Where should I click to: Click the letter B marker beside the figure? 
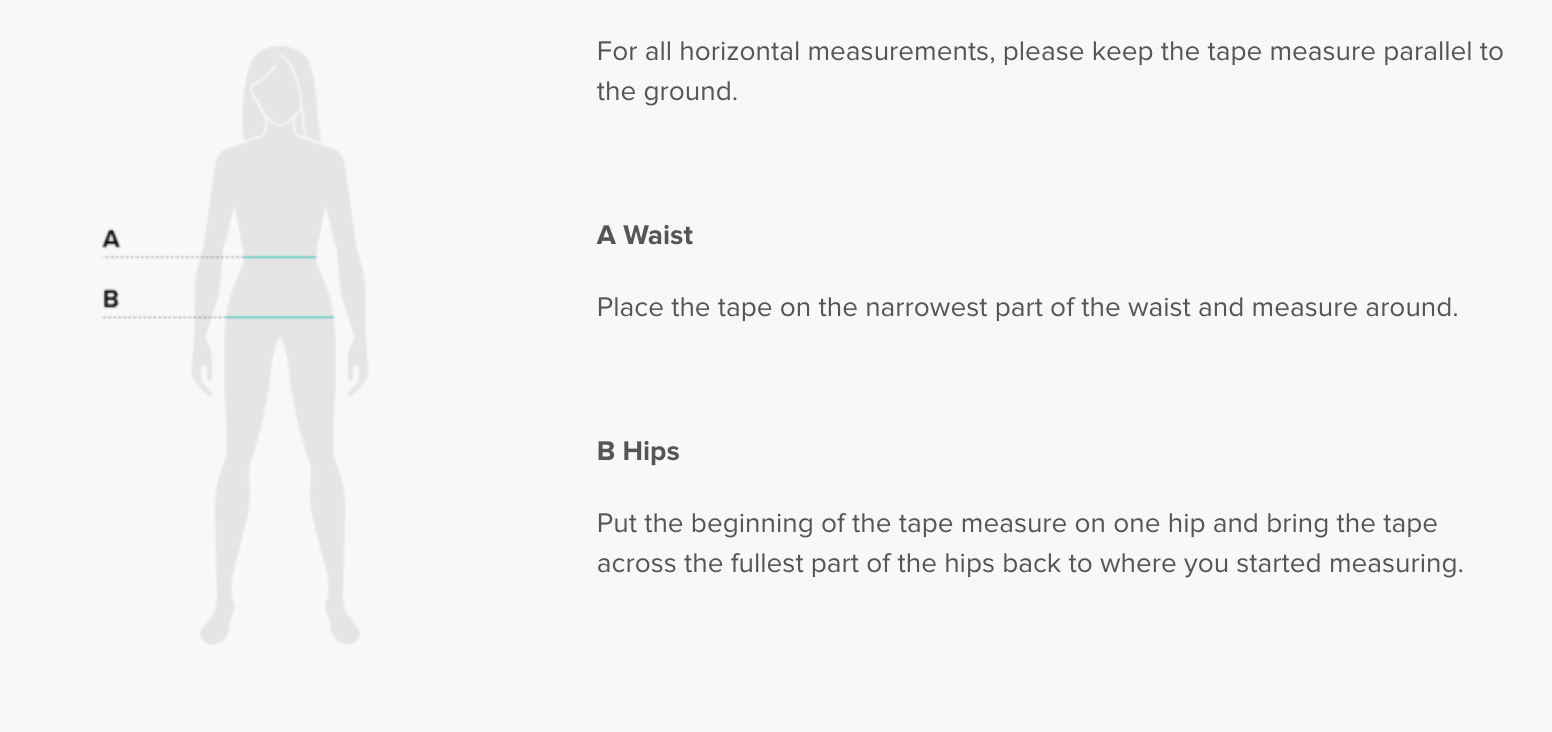point(111,298)
